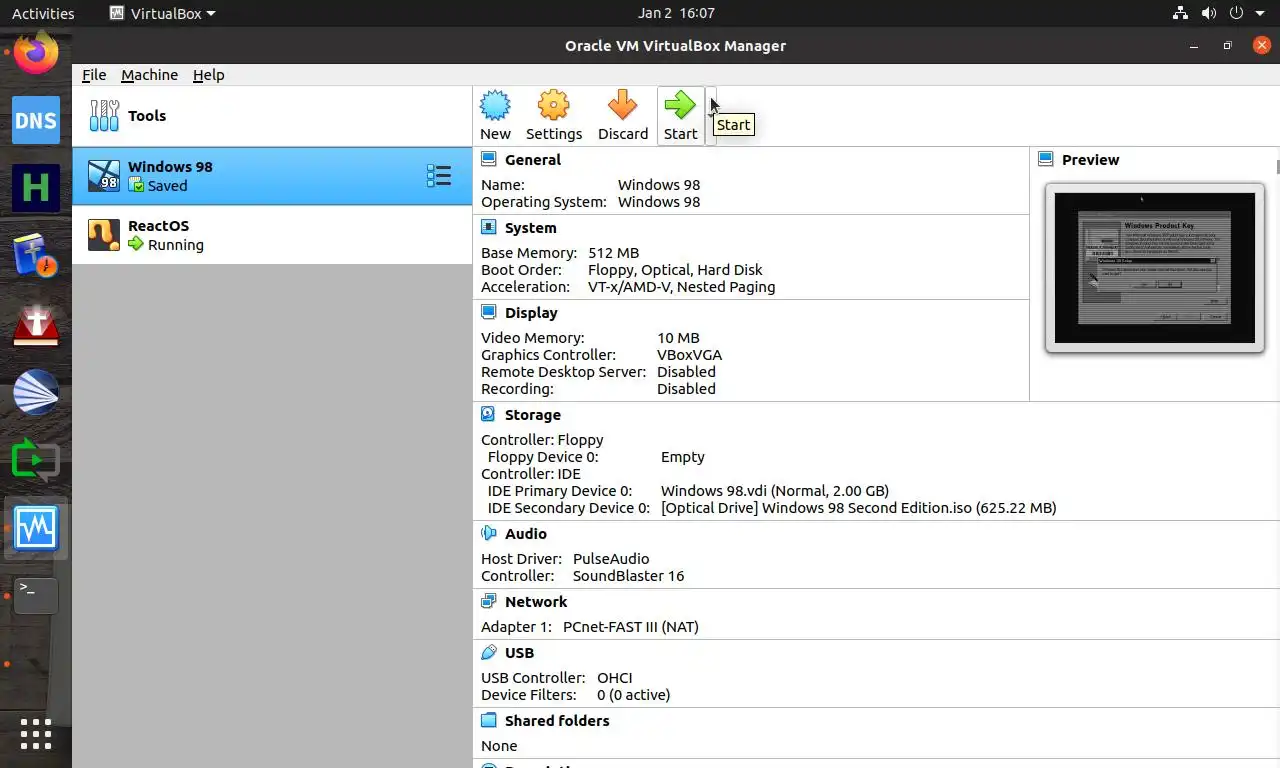Open the Audio section heading link
1280x768 pixels.
[525, 534]
